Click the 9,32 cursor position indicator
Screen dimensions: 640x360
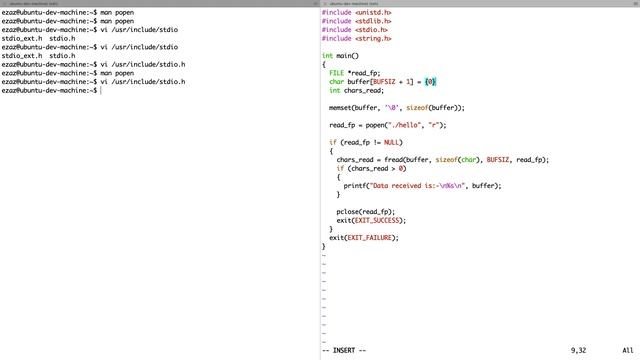click(578, 350)
